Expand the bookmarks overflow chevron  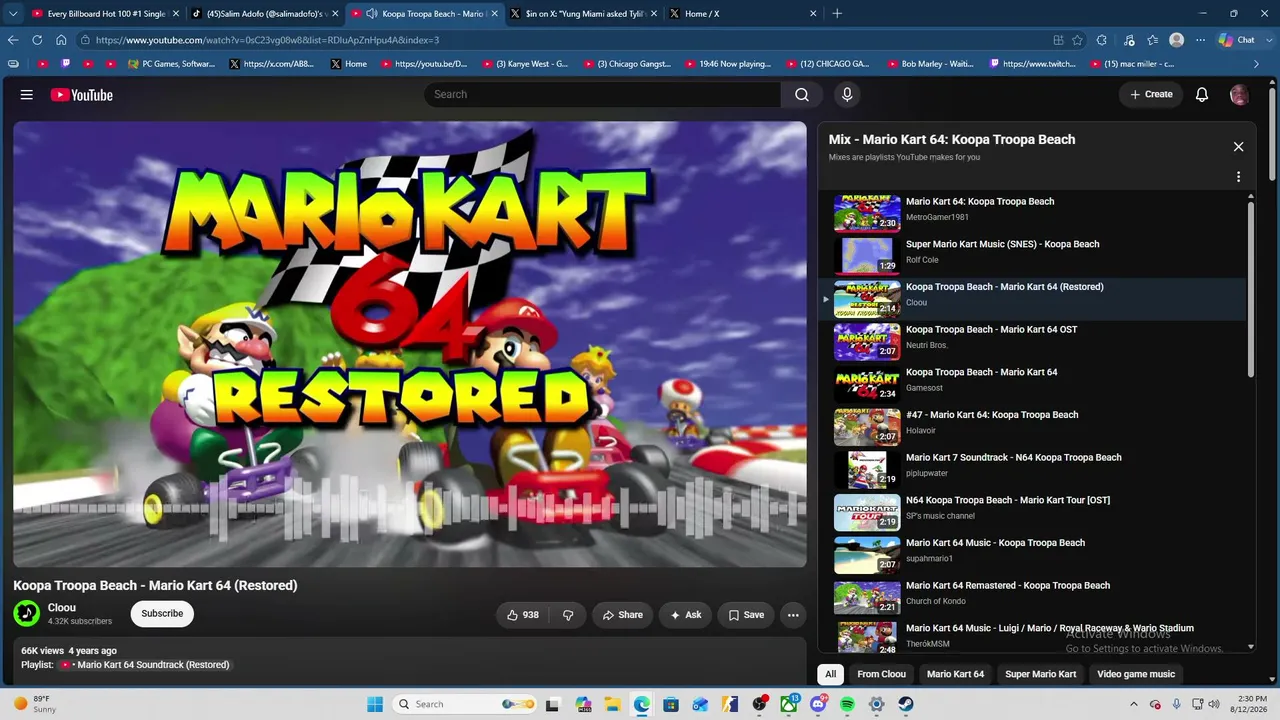[x=1257, y=64]
